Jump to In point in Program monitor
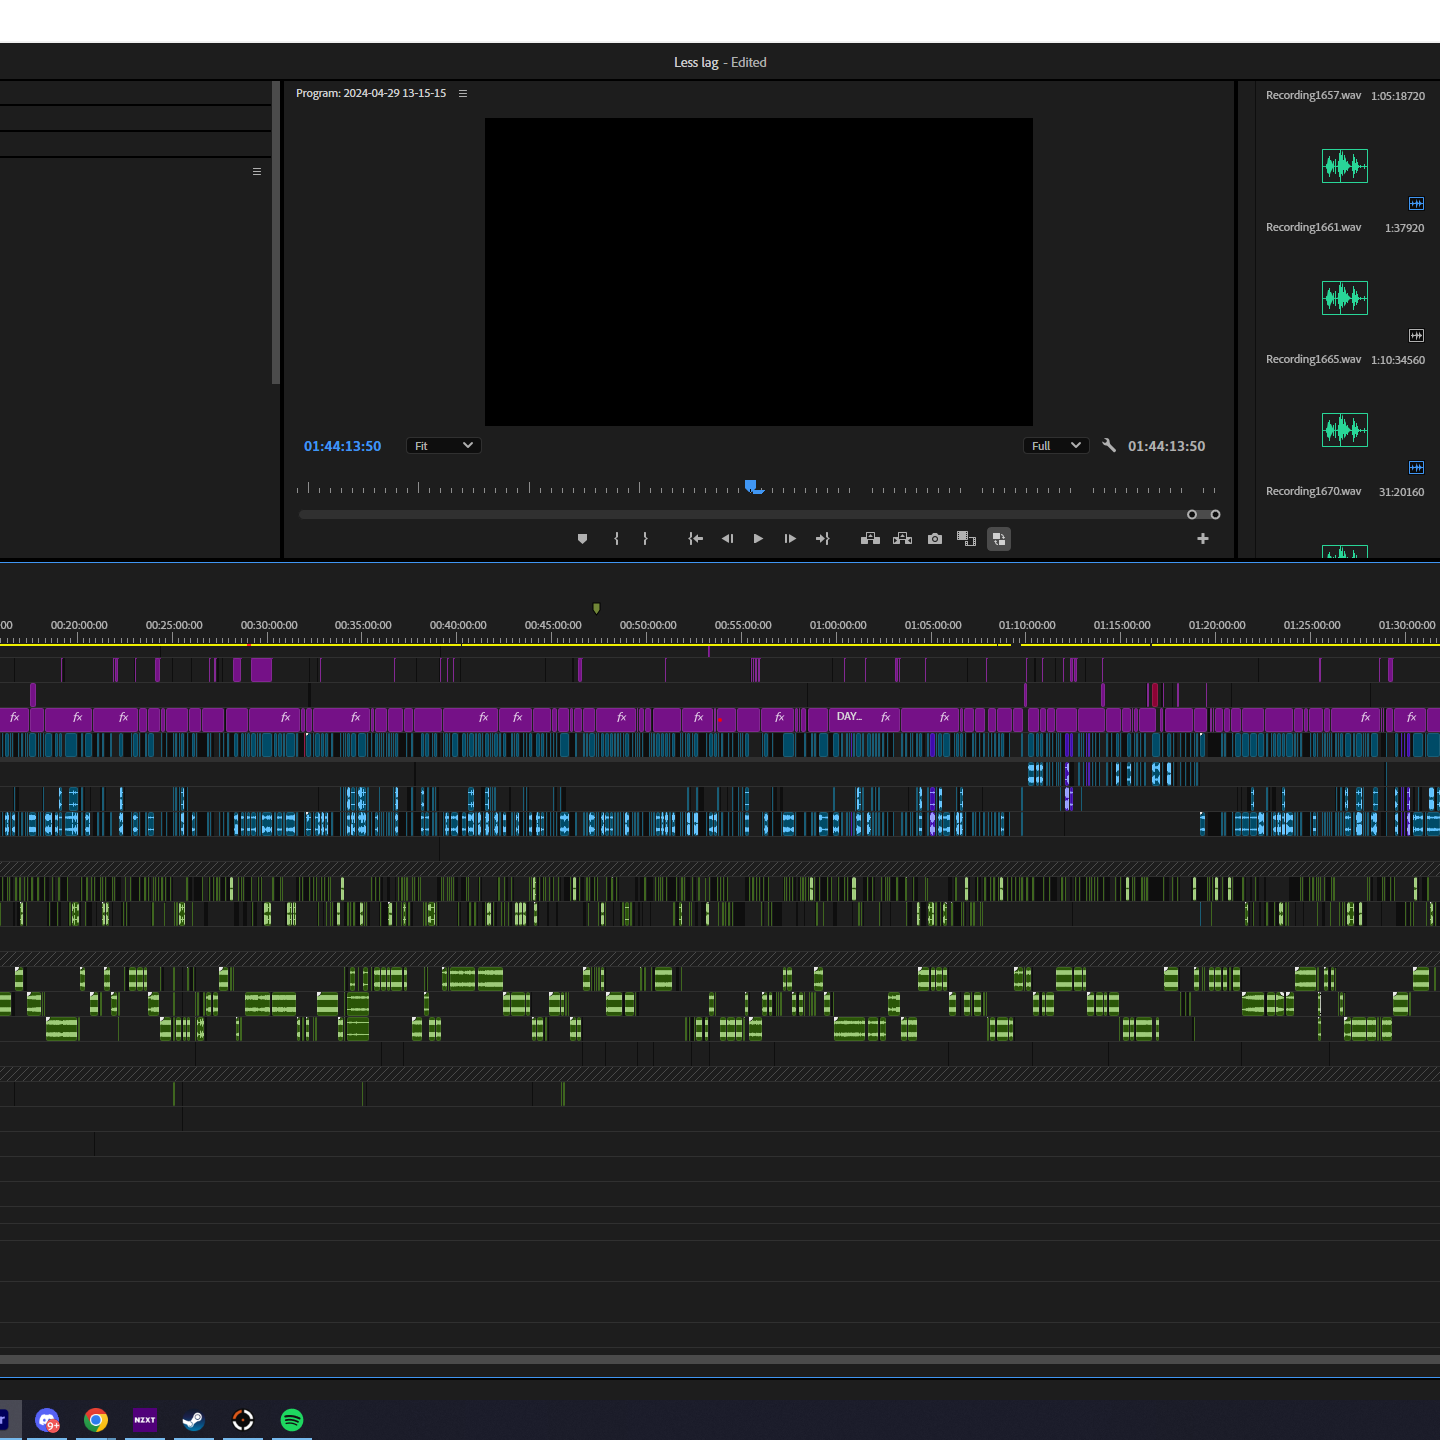 point(696,539)
